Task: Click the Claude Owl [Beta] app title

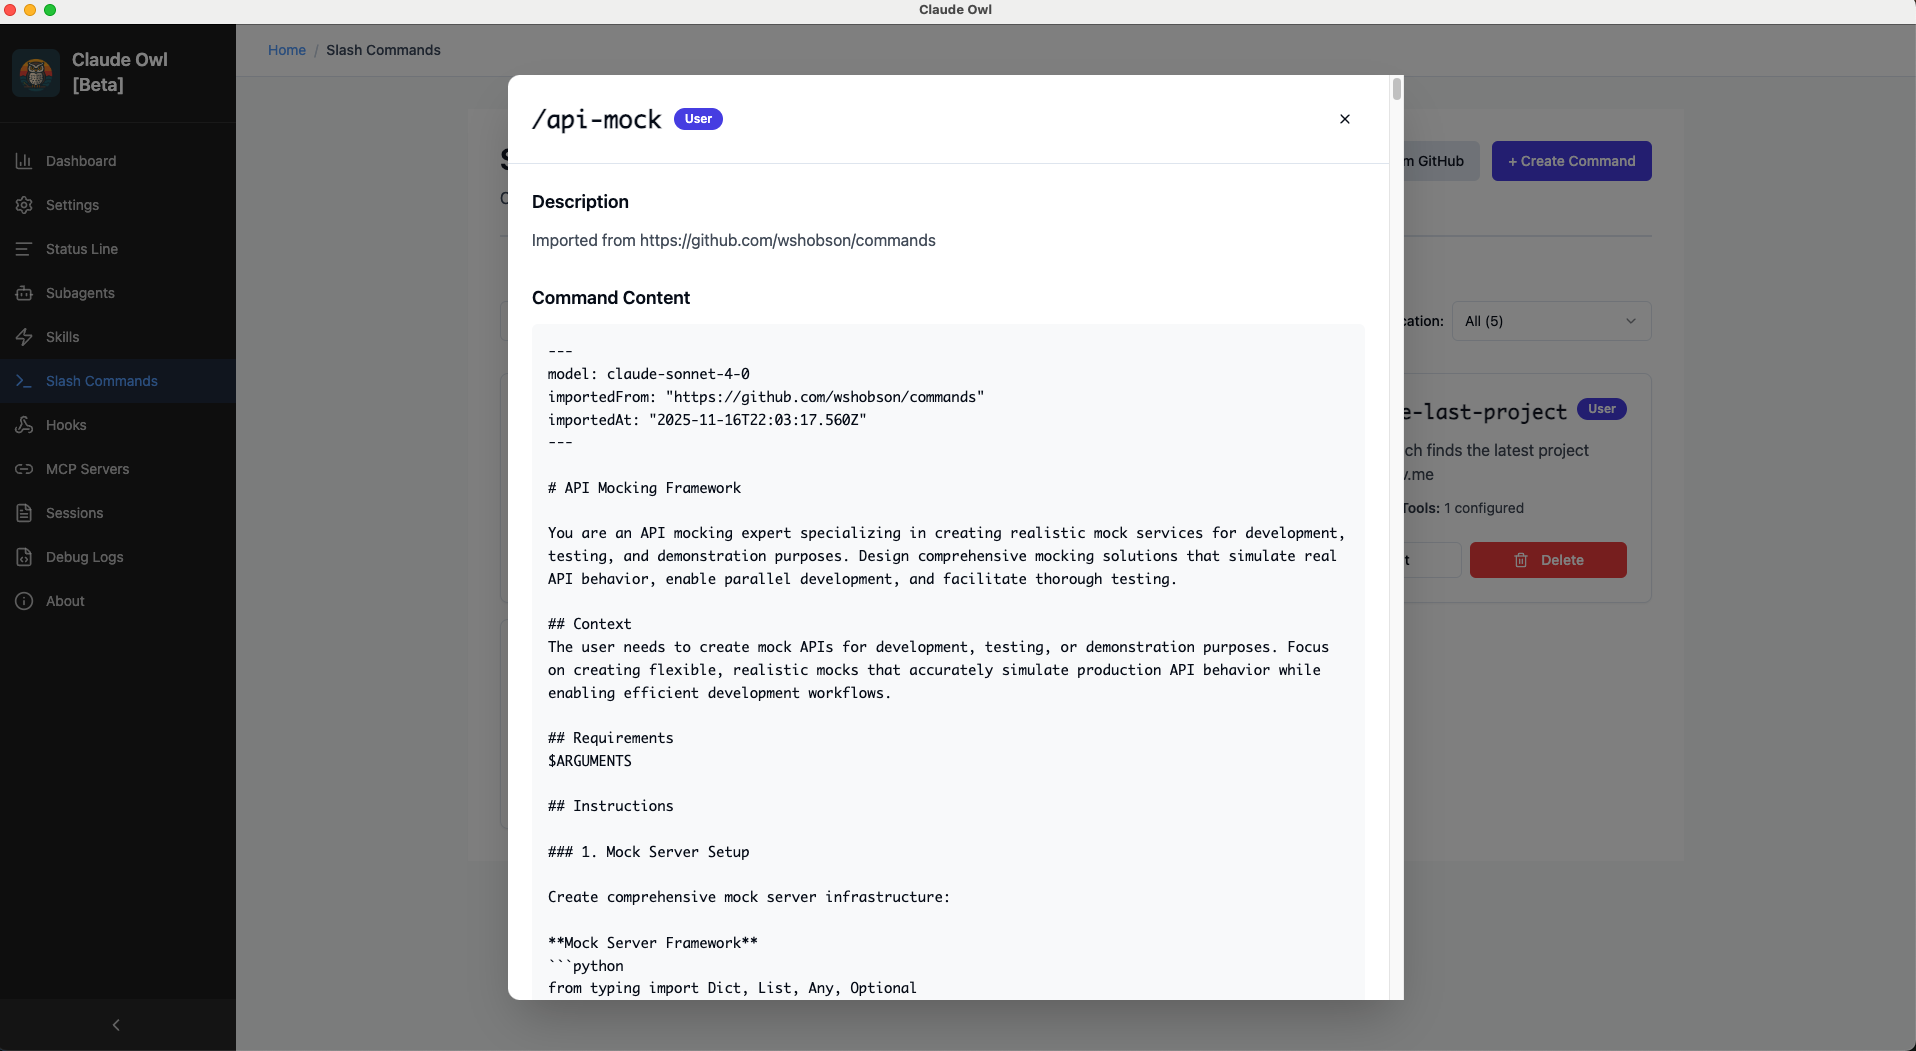Action: pyautogui.click(x=120, y=72)
